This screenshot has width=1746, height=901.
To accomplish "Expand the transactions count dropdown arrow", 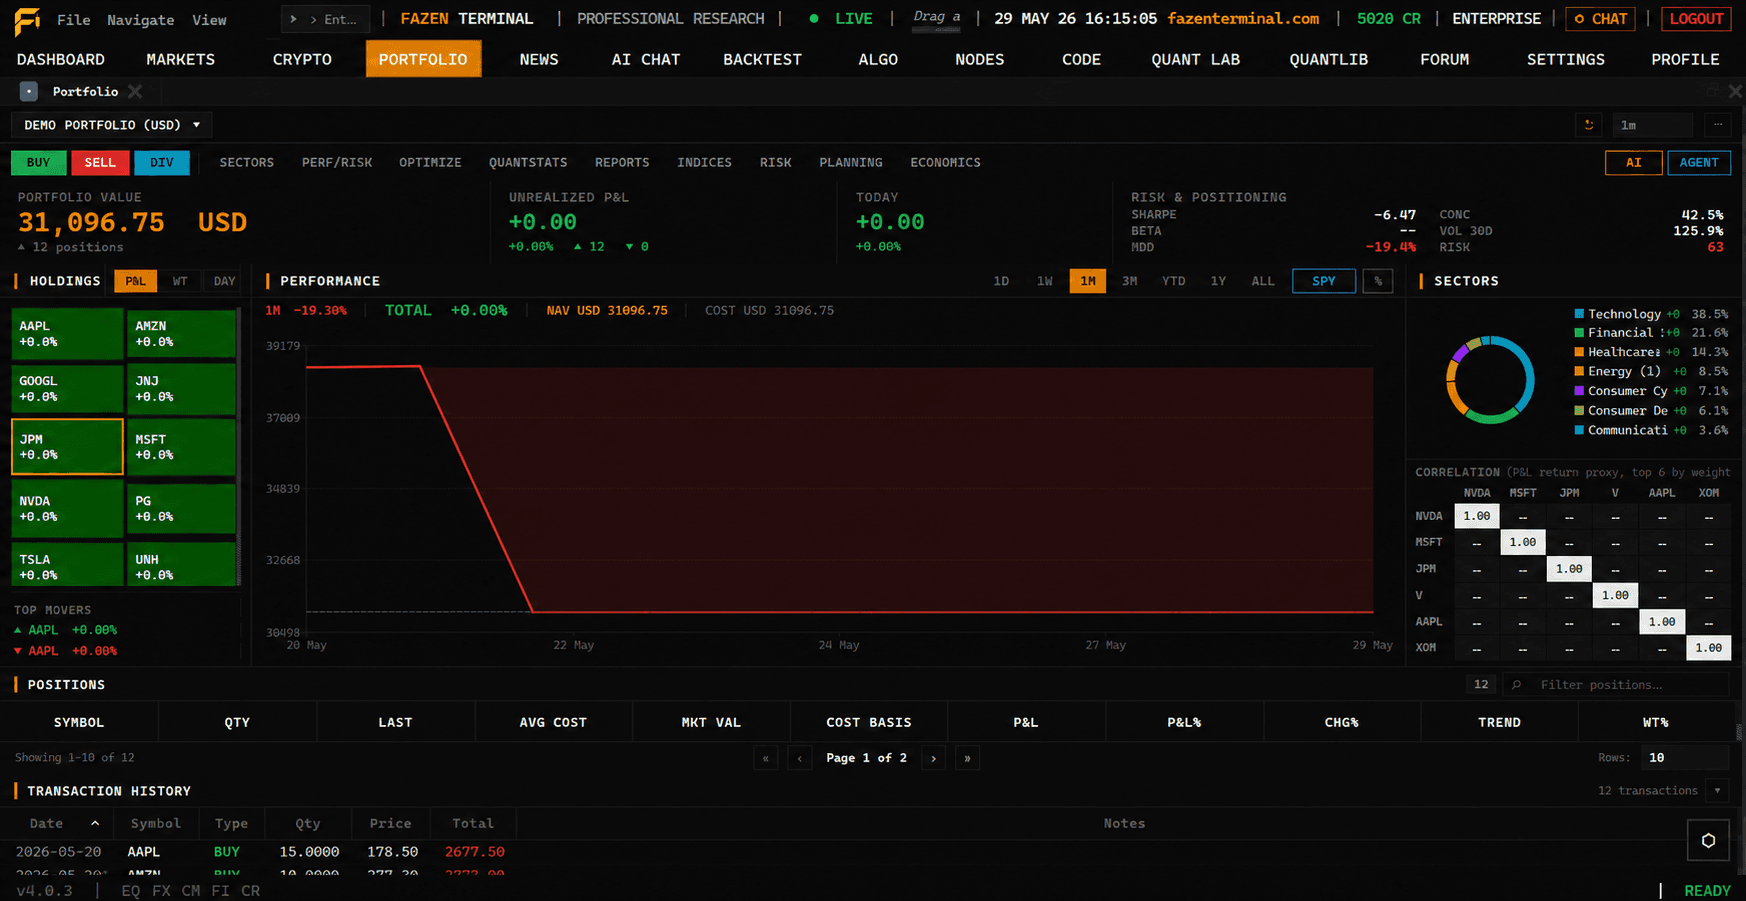I will coord(1717,791).
